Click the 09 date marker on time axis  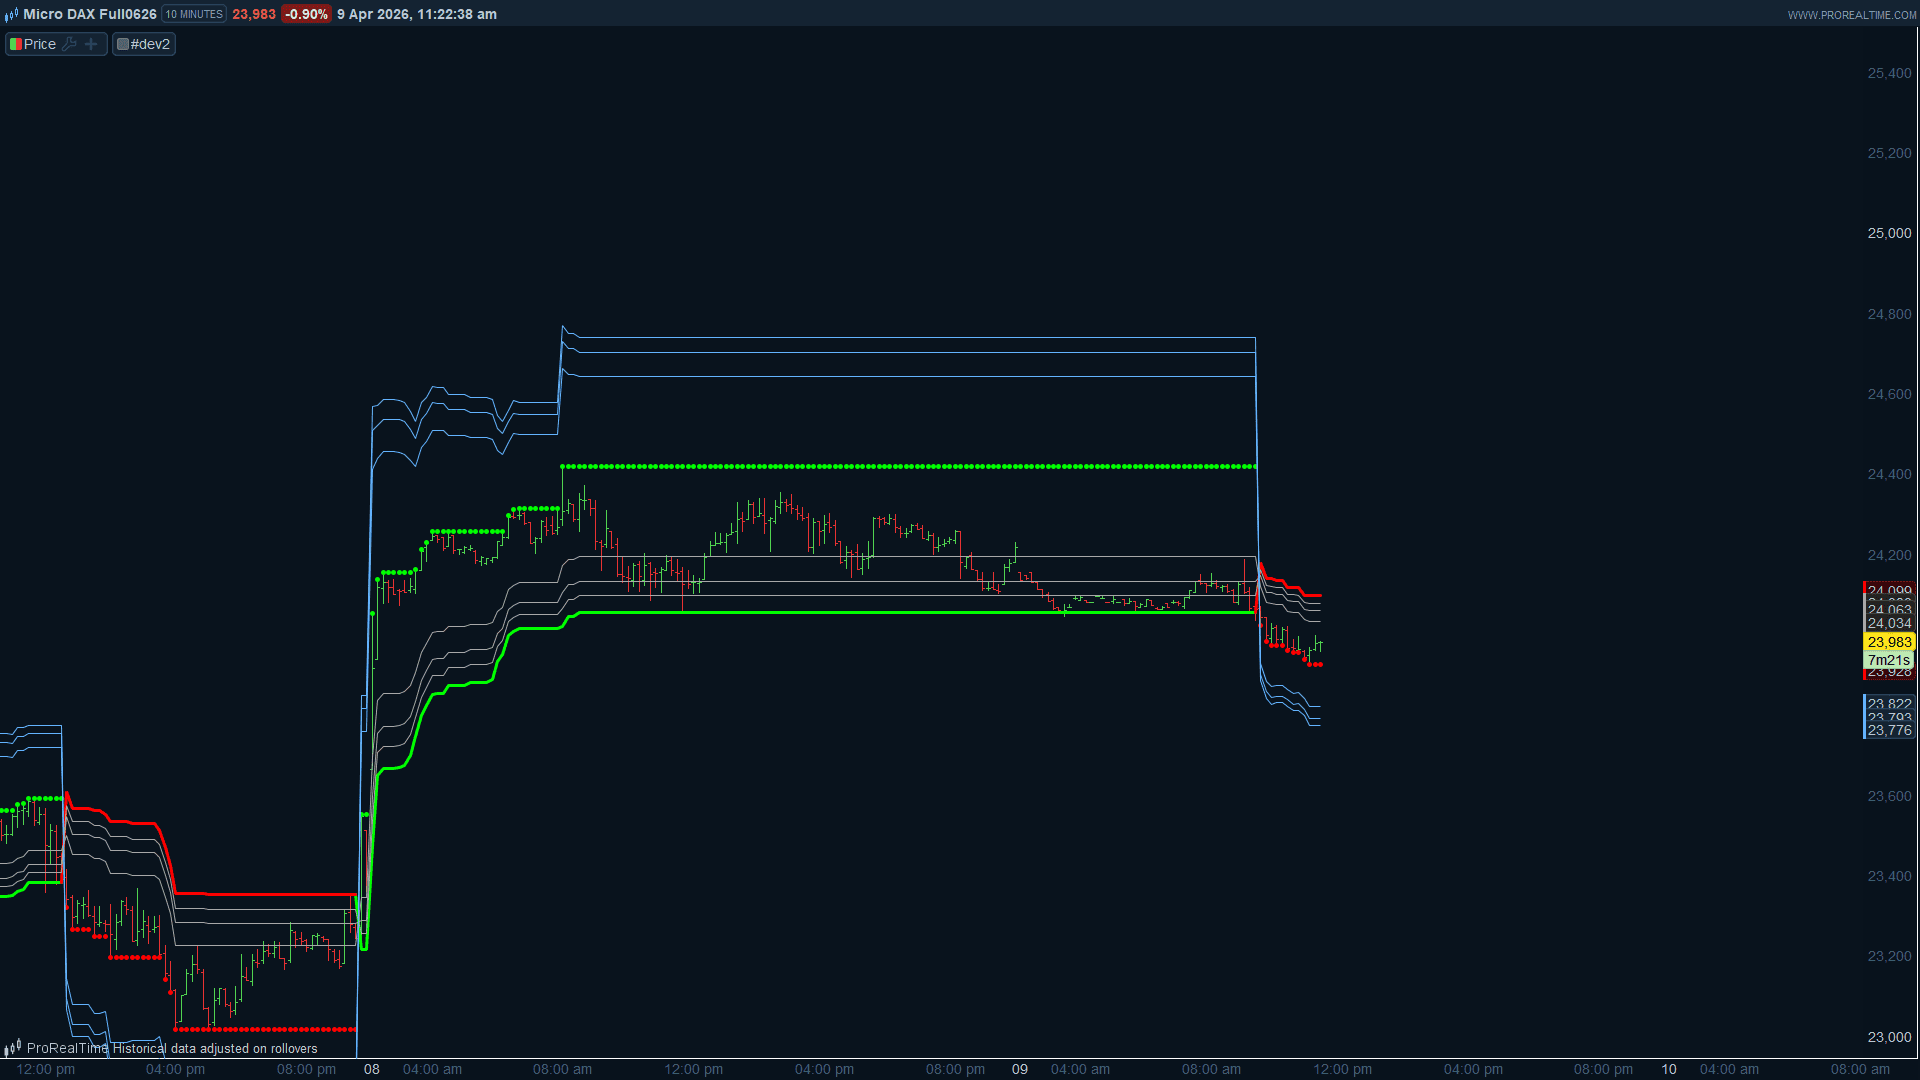pos(1019,1069)
